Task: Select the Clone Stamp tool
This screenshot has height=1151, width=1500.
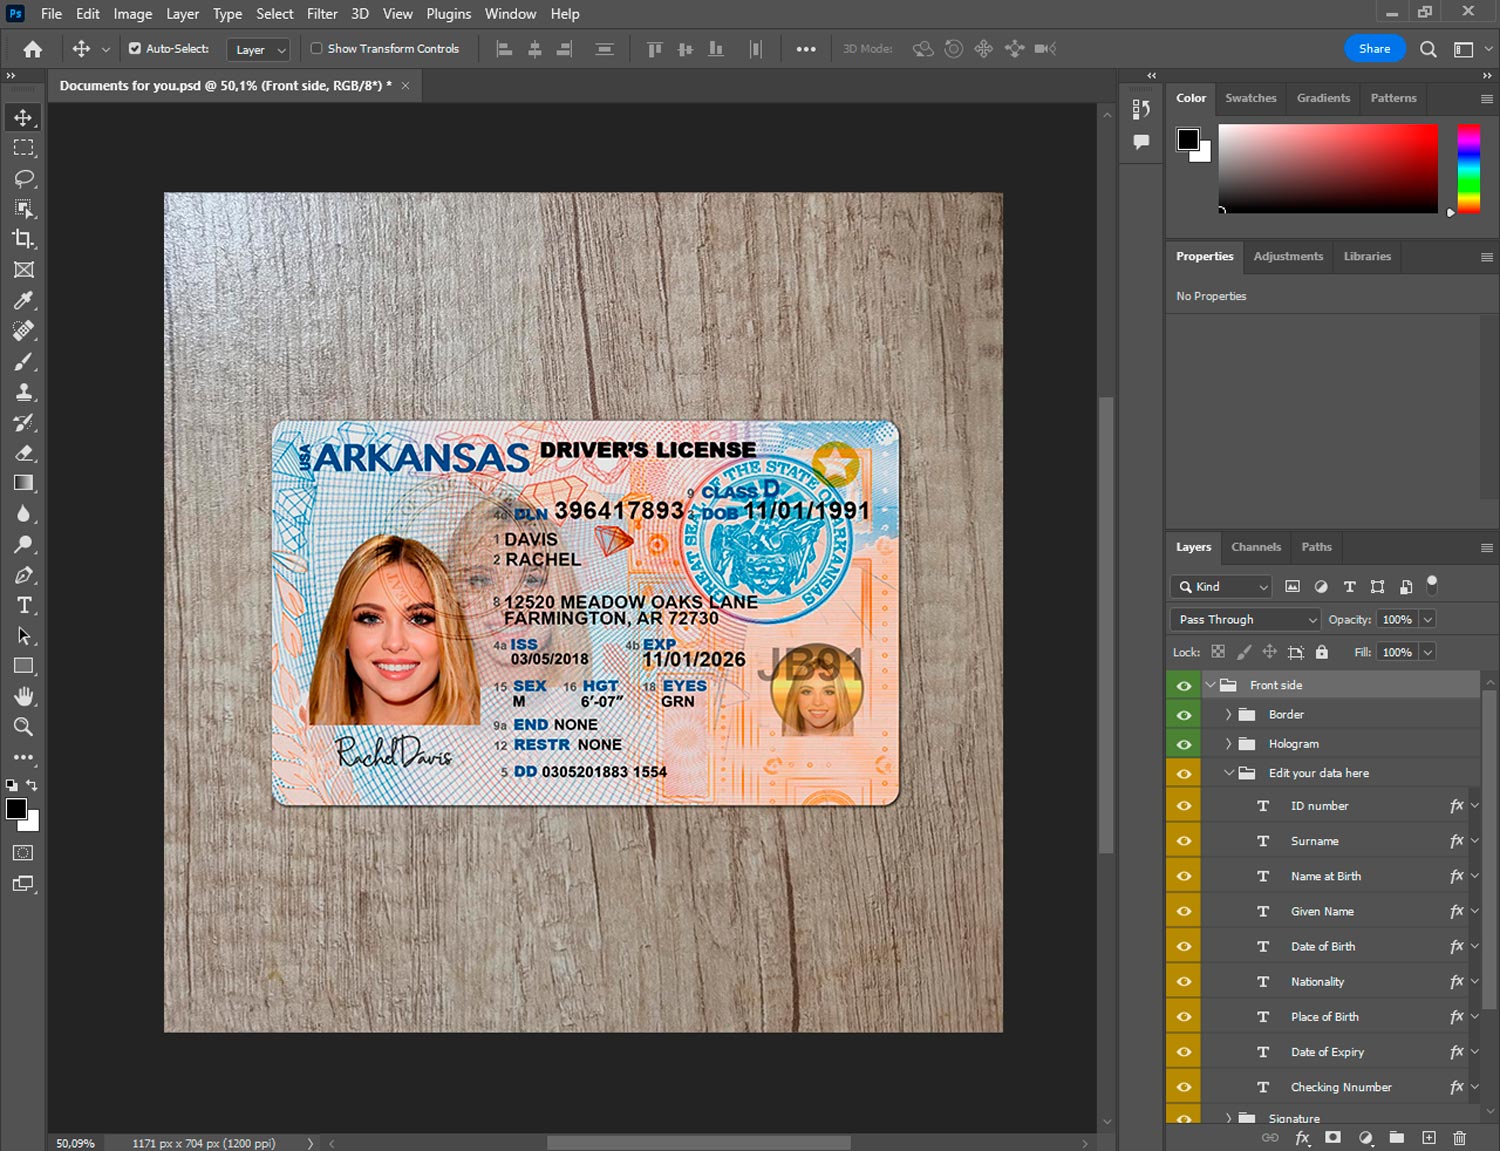Action: (24, 392)
